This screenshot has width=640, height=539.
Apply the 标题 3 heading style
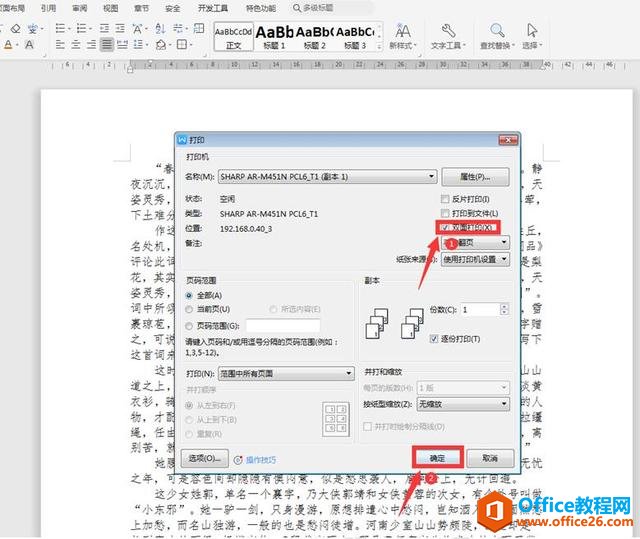[355, 37]
